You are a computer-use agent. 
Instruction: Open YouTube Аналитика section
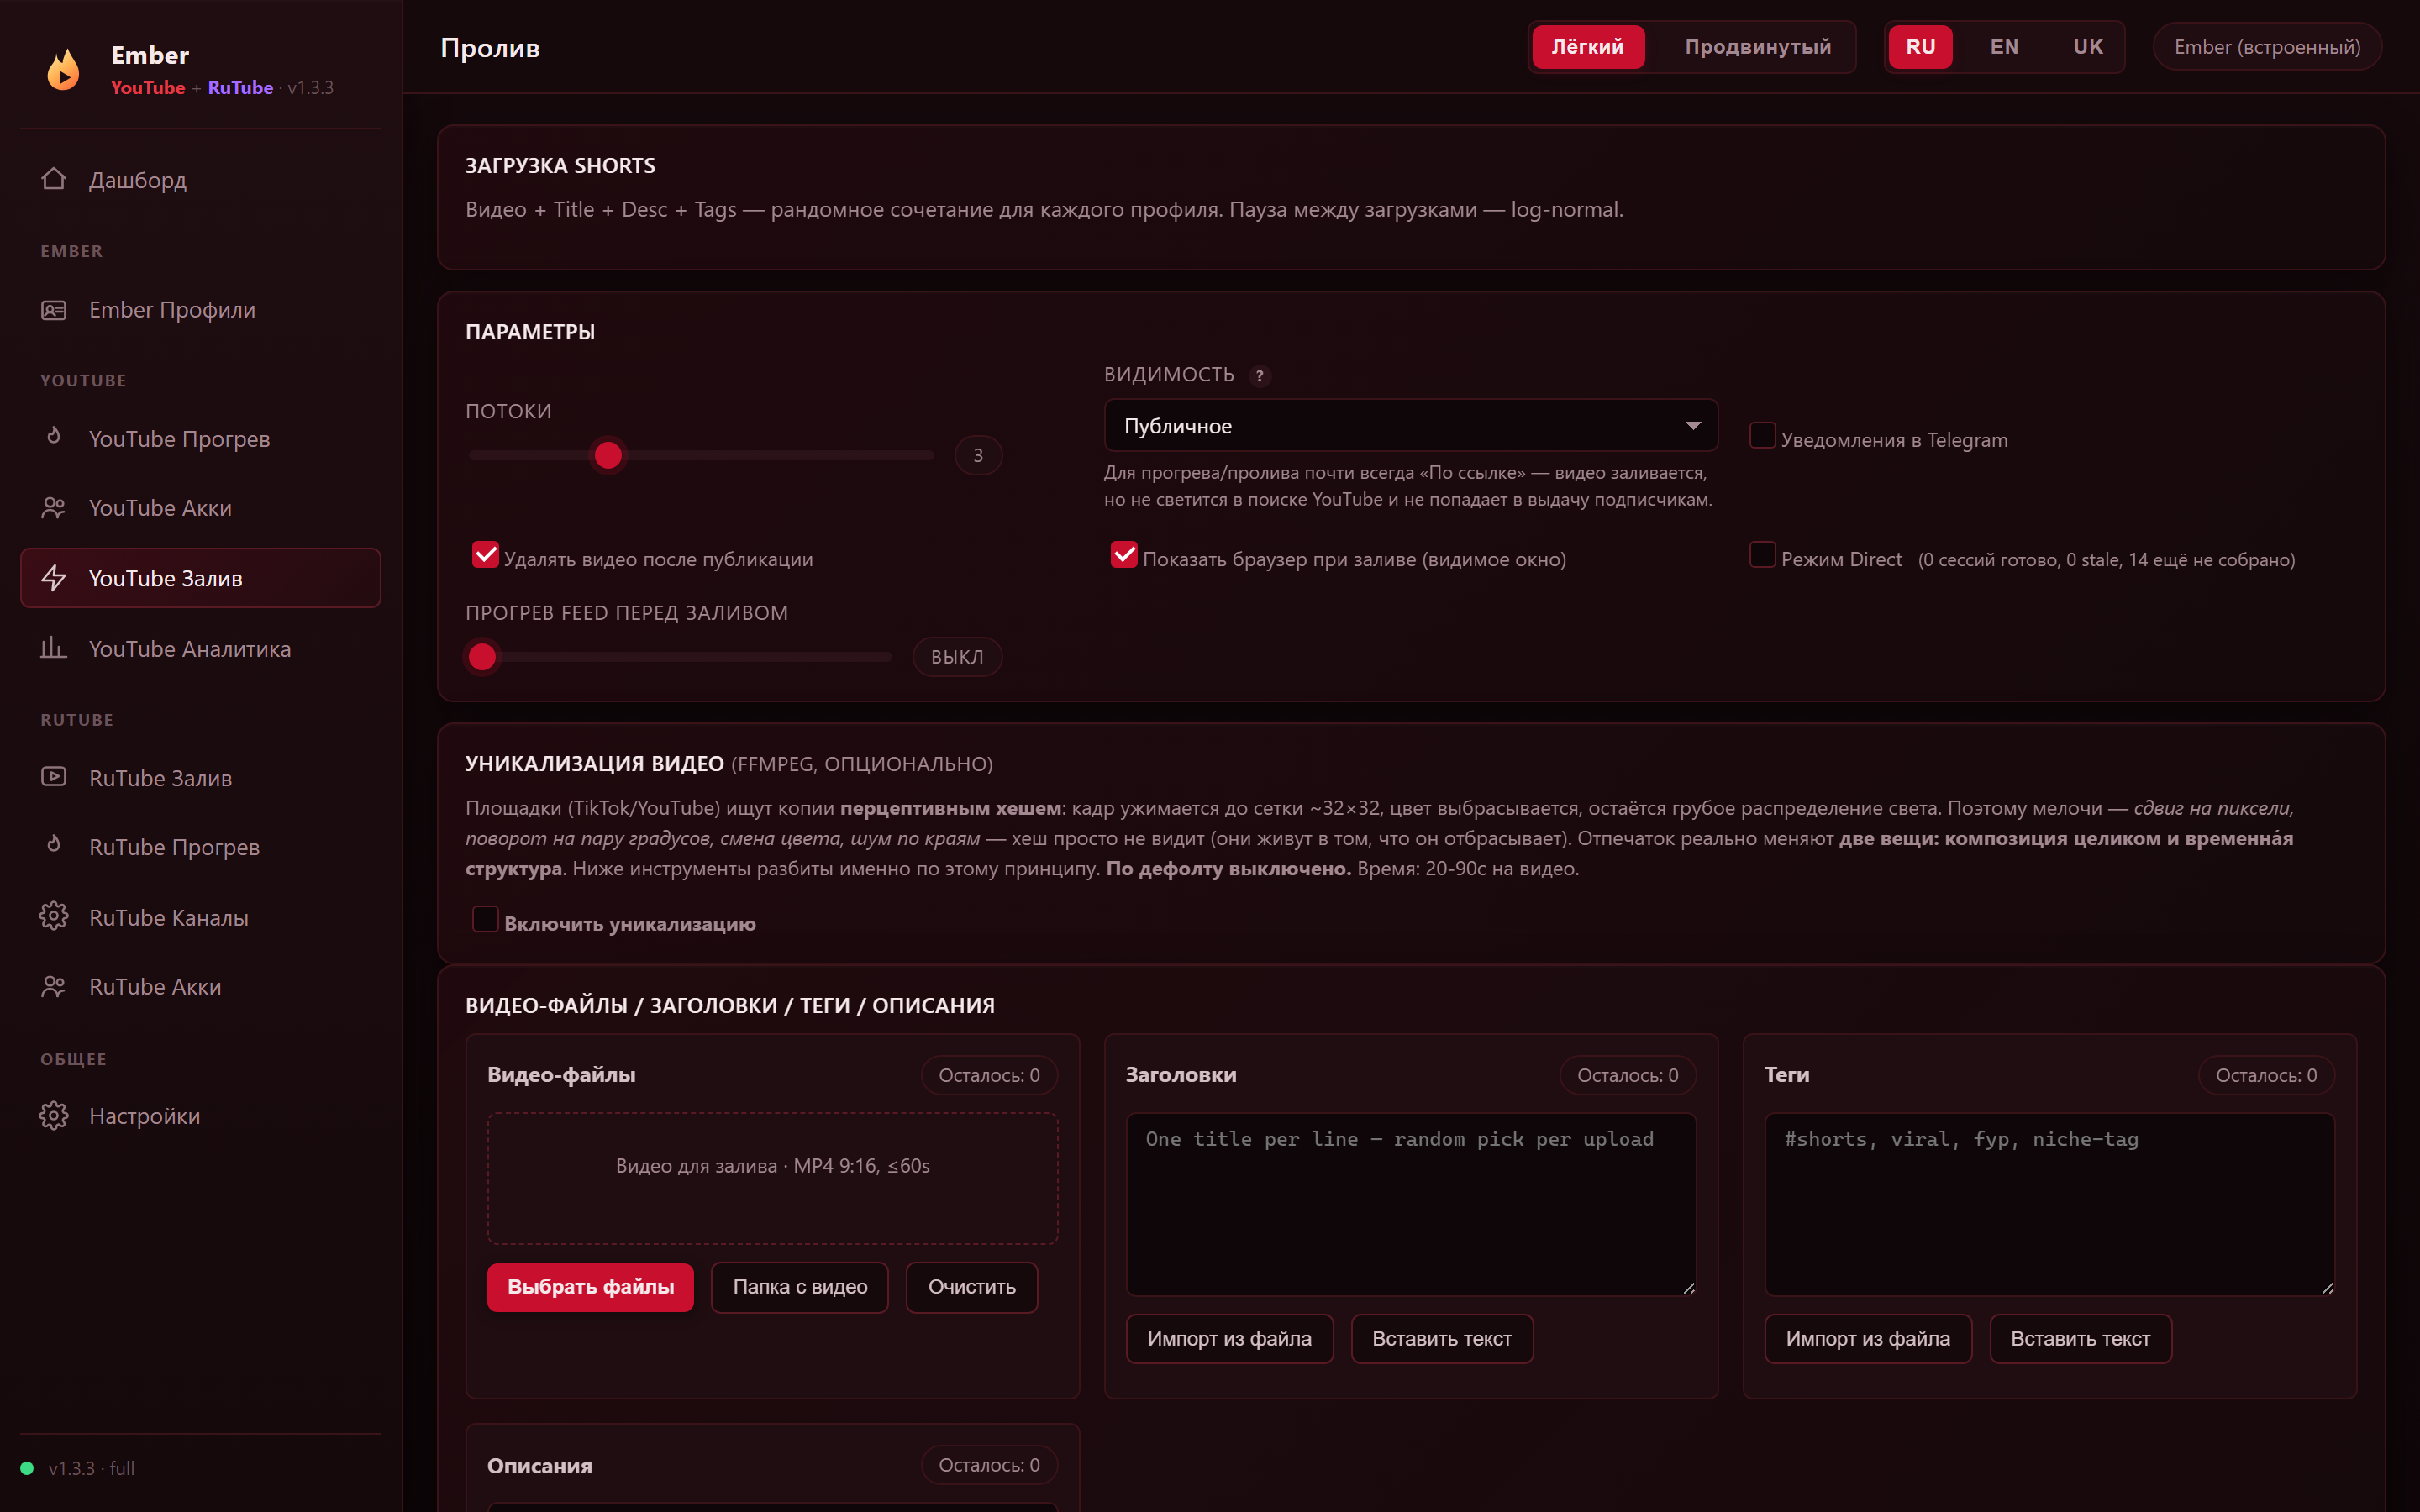coord(200,649)
